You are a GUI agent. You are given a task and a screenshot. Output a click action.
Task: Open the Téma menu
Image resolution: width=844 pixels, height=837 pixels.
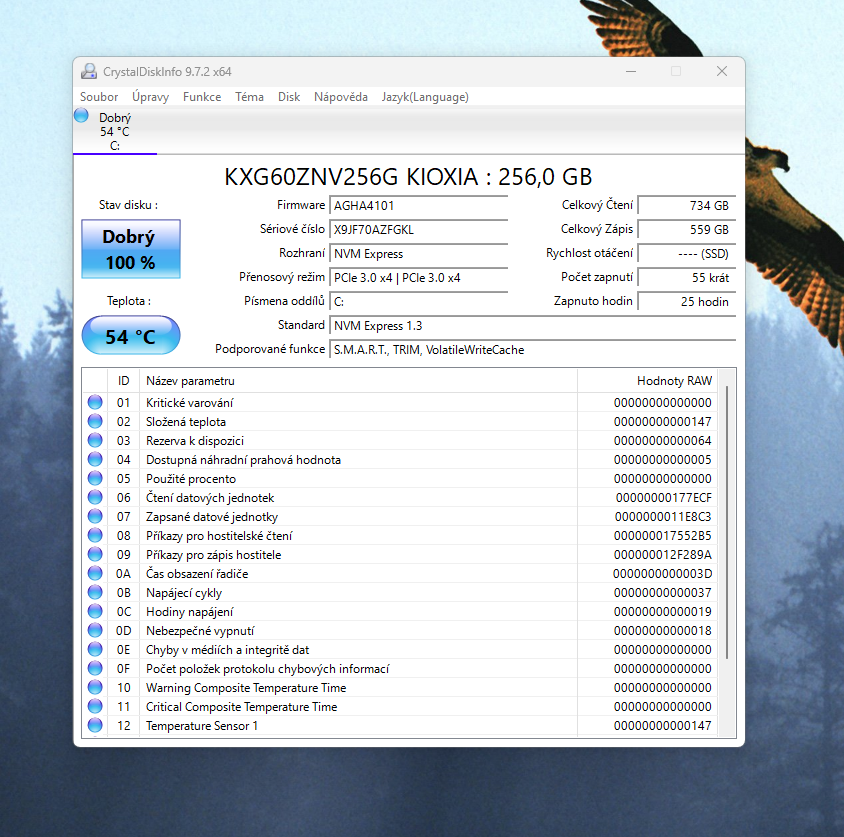249,97
